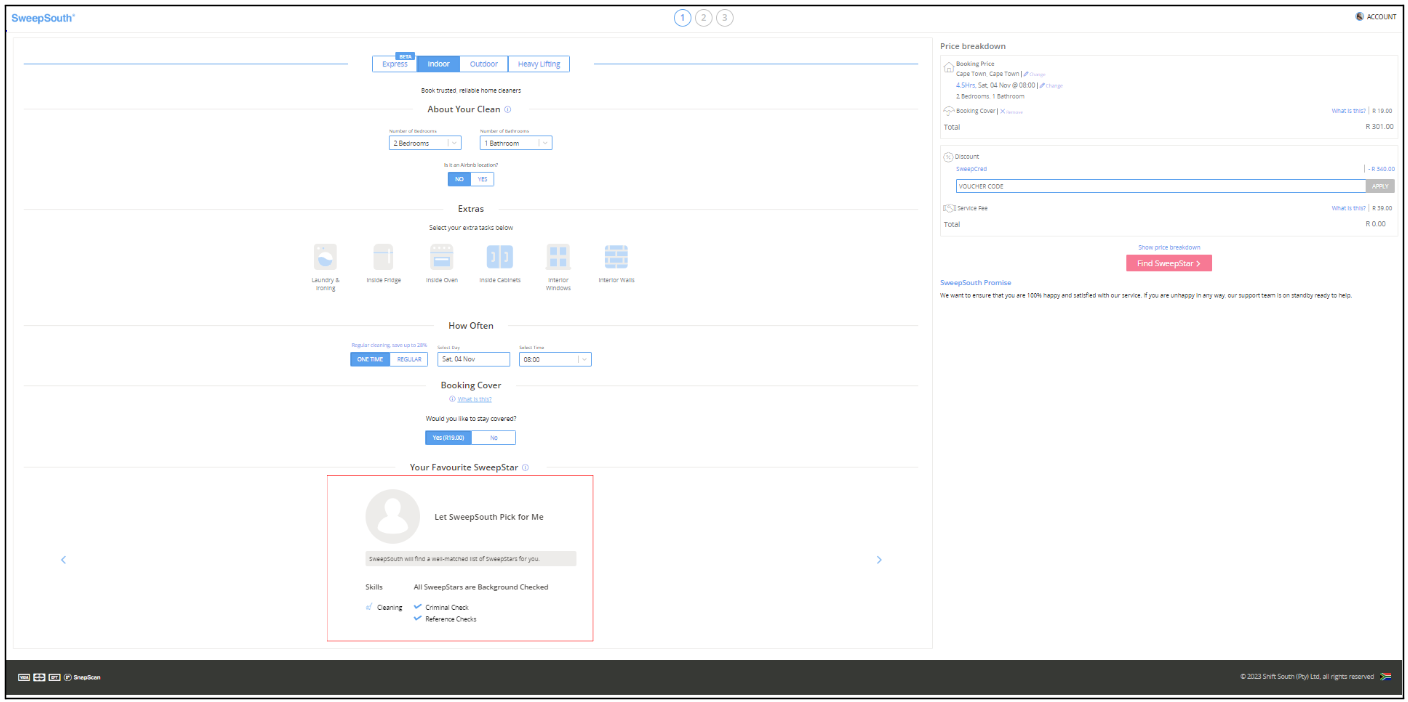Click the About Your Clean info icon
The height and width of the screenshot is (702, 1408).
tap(508, 110)
